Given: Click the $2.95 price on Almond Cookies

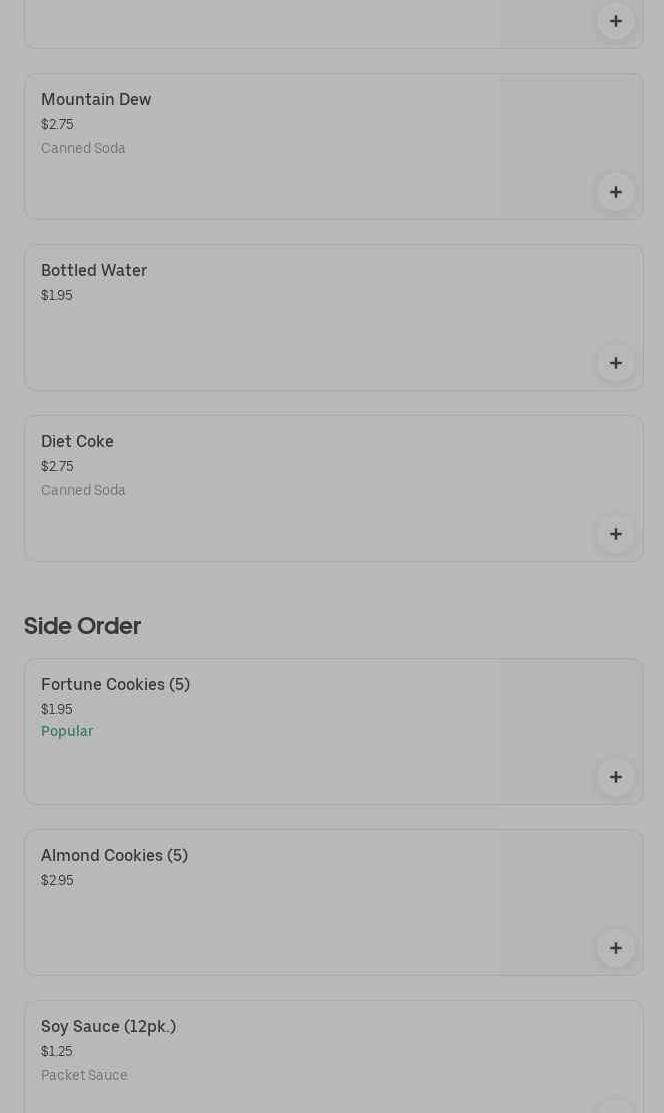Looking at the screenshot, I should click(x=57, y=881).
